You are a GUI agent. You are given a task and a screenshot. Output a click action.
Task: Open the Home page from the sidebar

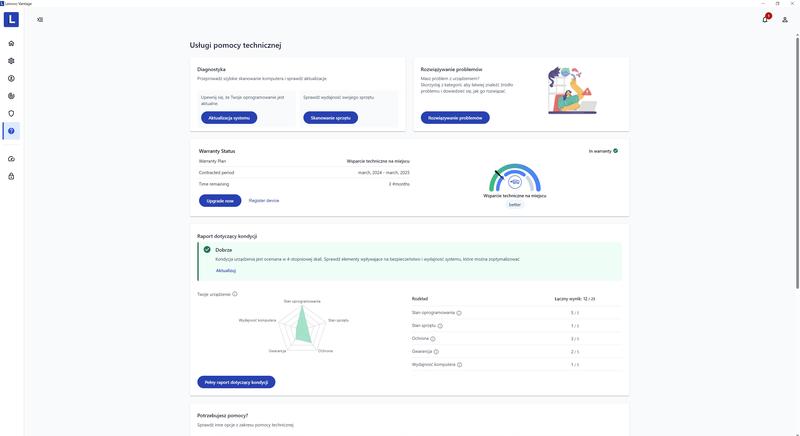[x=11, y=43]
